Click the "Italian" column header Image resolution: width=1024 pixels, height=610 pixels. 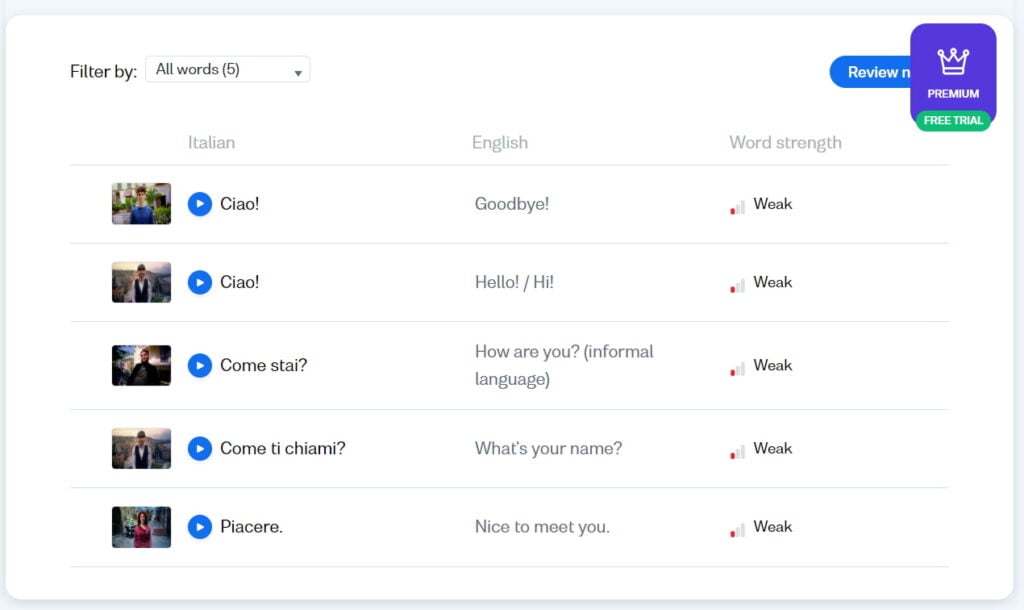point(211,142)
